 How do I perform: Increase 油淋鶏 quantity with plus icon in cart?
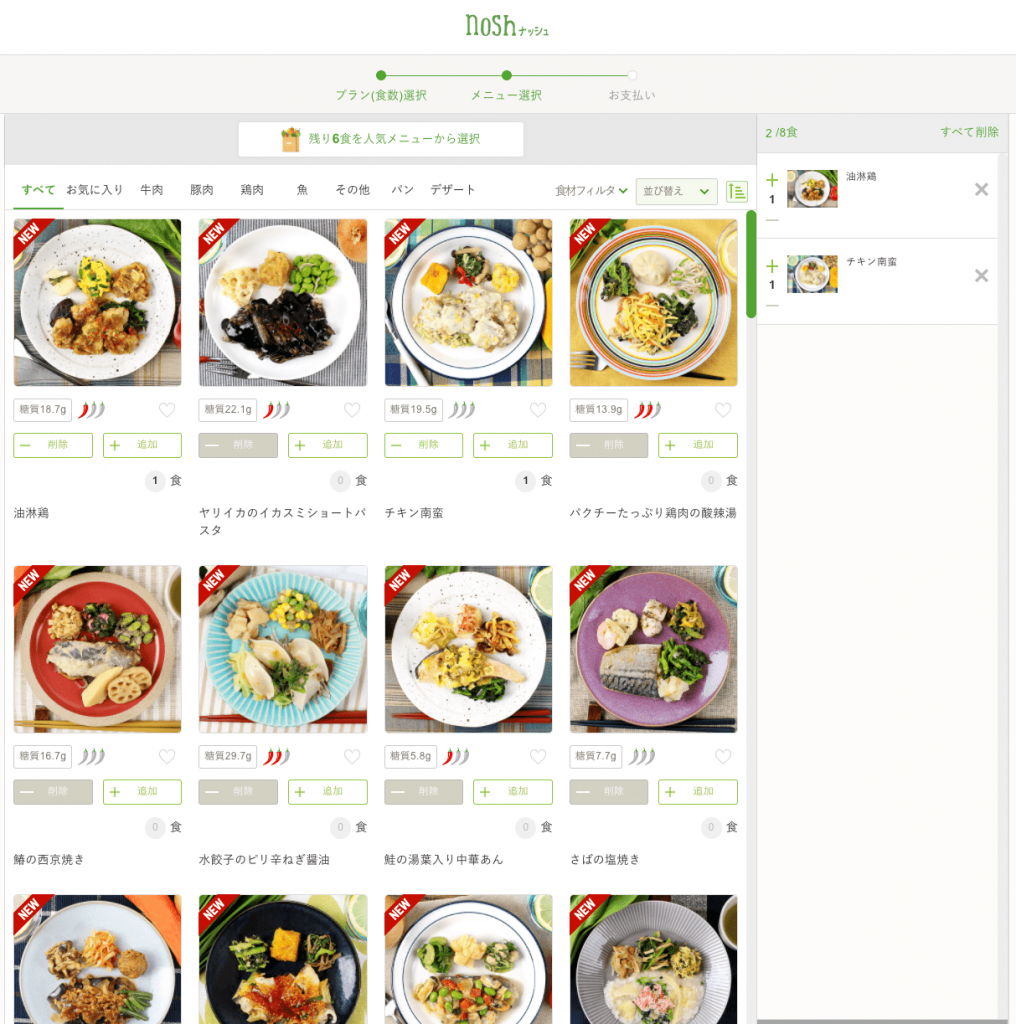tap(772, 180)
